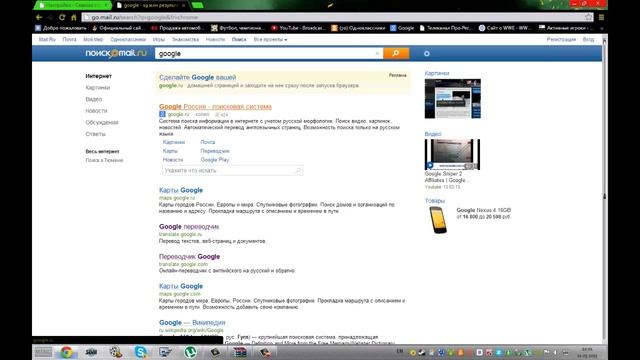640x360 pixels.
Task: Open Карты Google result for maps.google.com
Action: click(x=181, y=286)
